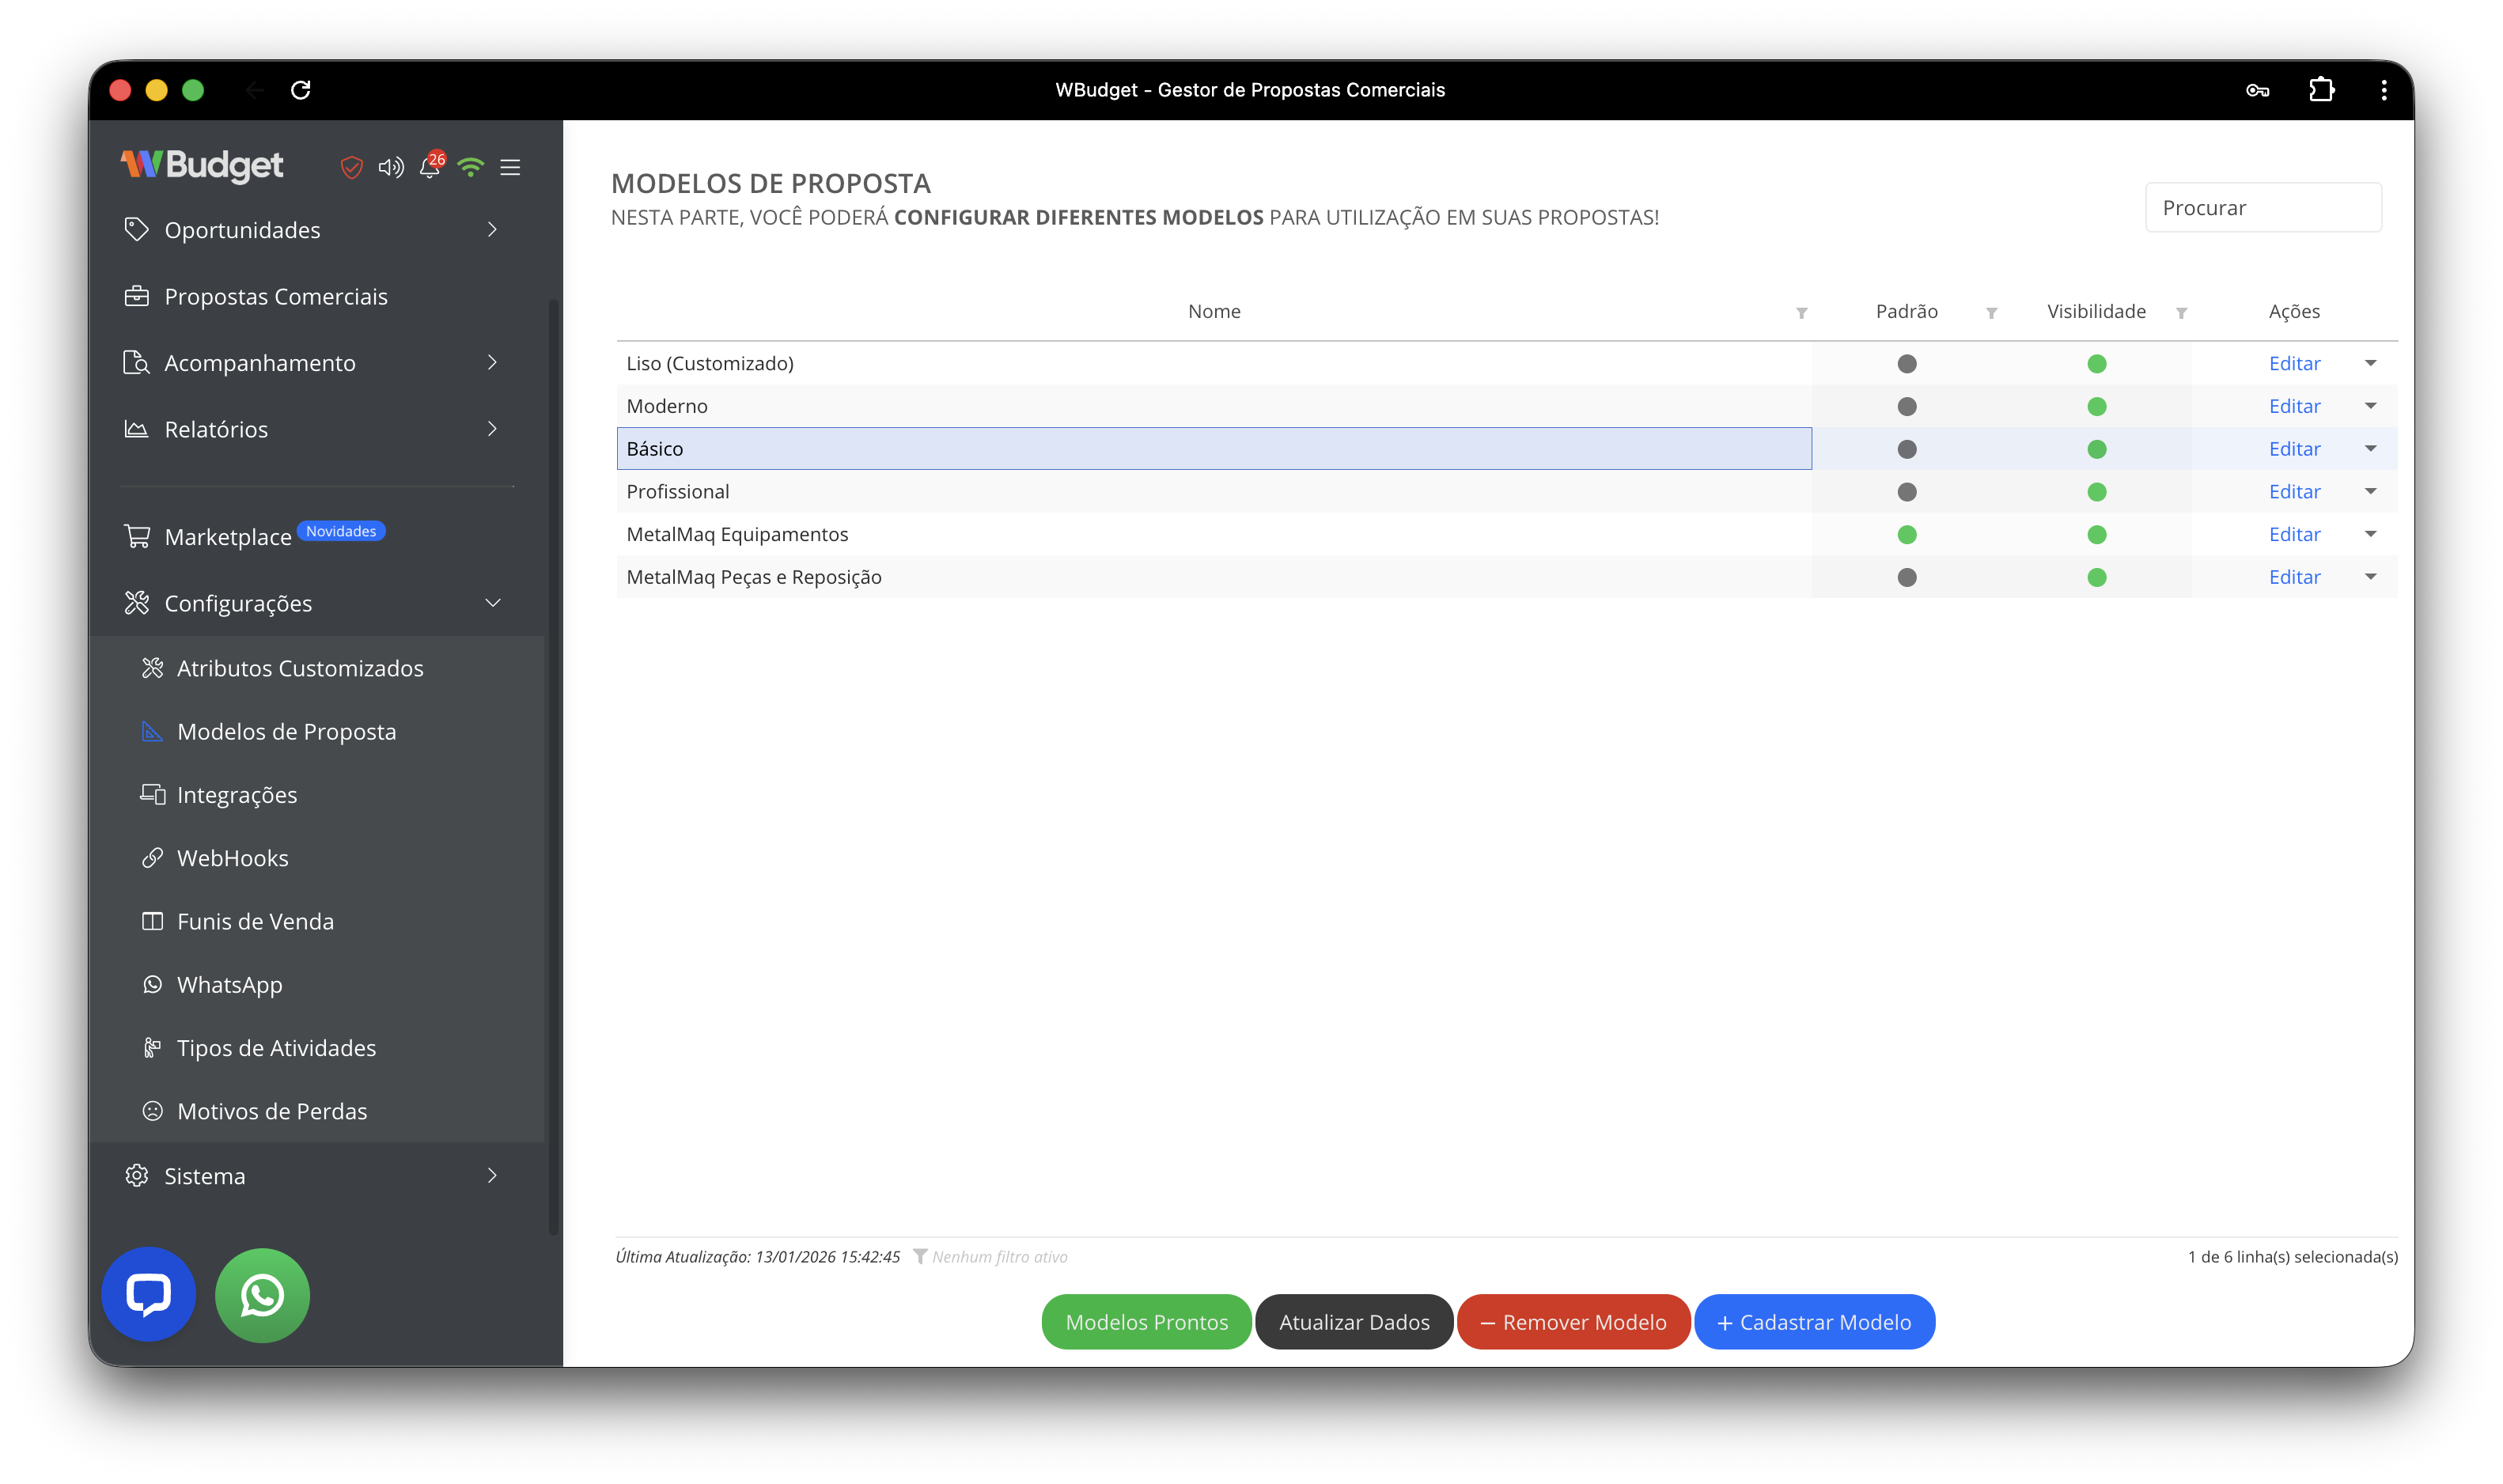Click the Cadastrar Modelo button
Viewport: 2503px width, 1484px height.
(1814, 1322)
